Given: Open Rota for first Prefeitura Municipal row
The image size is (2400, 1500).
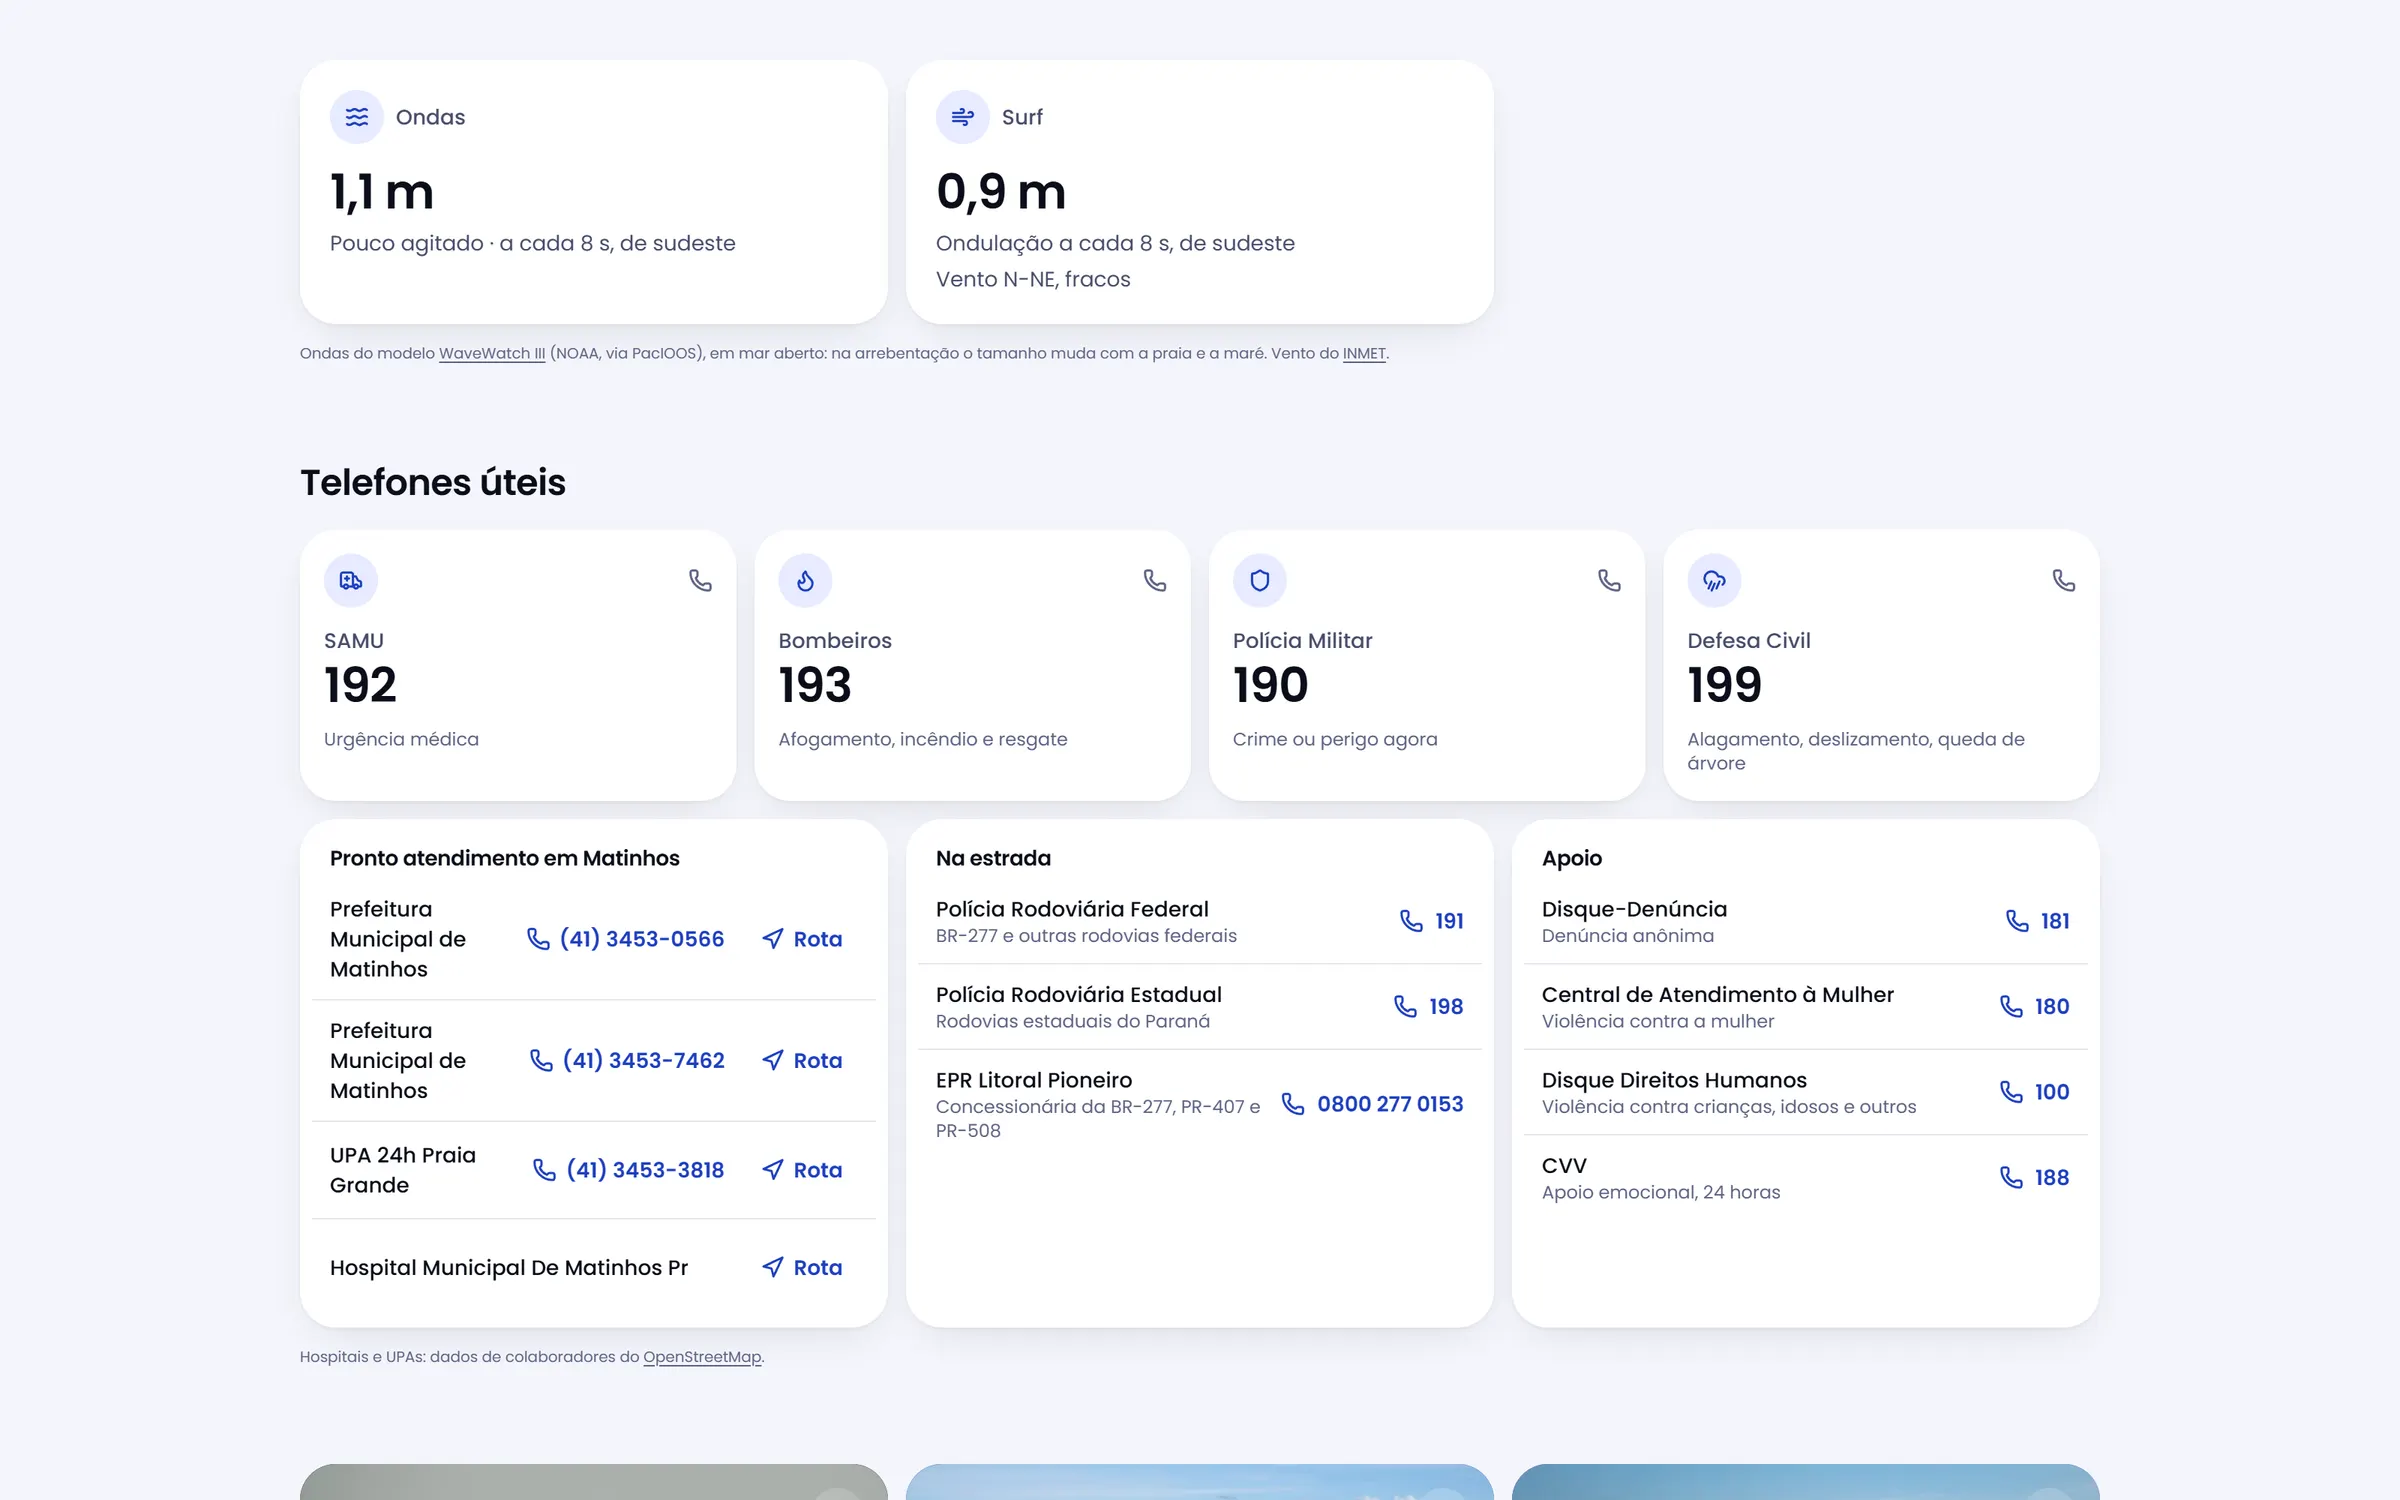Looking at the screenshot, I should pyautogui.click(x=802, y=939).
